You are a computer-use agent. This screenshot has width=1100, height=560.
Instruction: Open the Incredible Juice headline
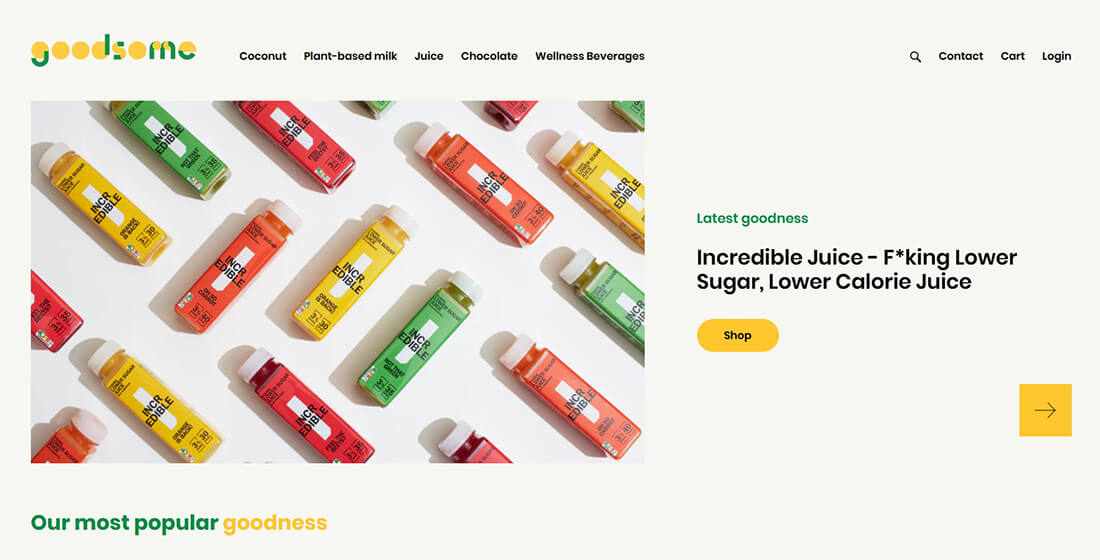pos(857,269)
